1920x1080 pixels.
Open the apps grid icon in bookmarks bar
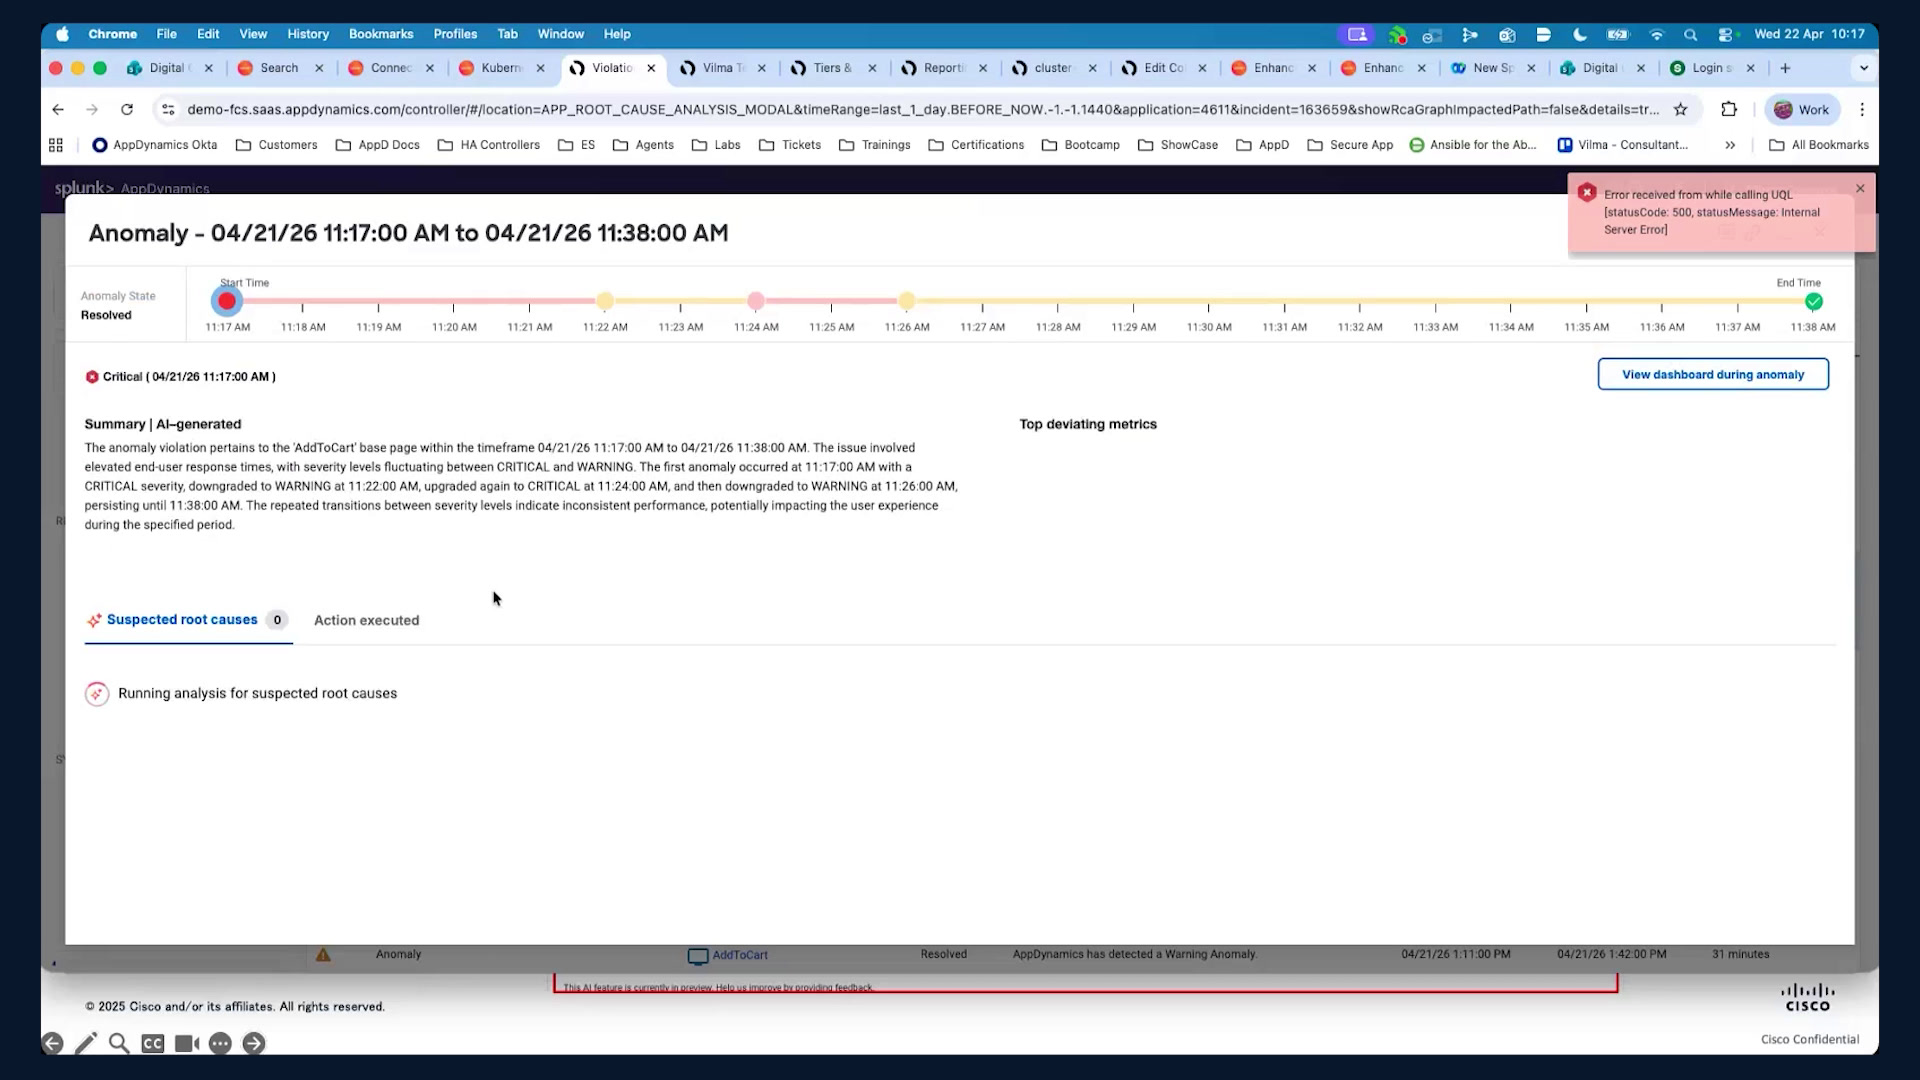(x=56, y=145)
